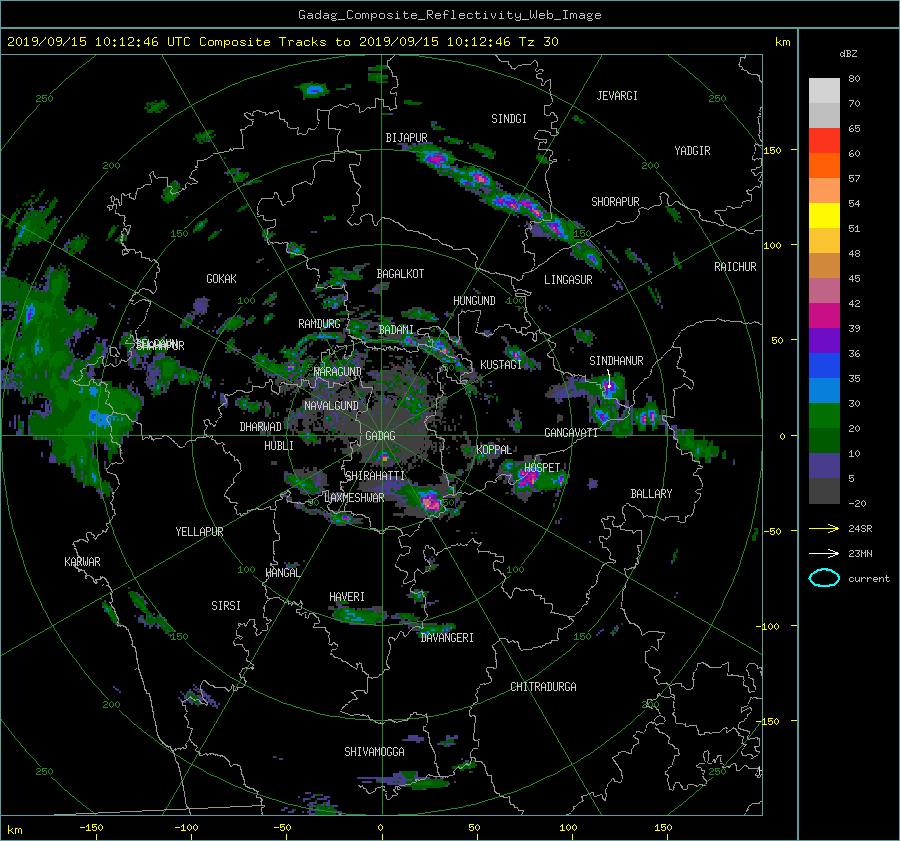The width and height of the screenshot is (900, 841).
Task: Click the KARWAR city label
Action: (83, 562)
